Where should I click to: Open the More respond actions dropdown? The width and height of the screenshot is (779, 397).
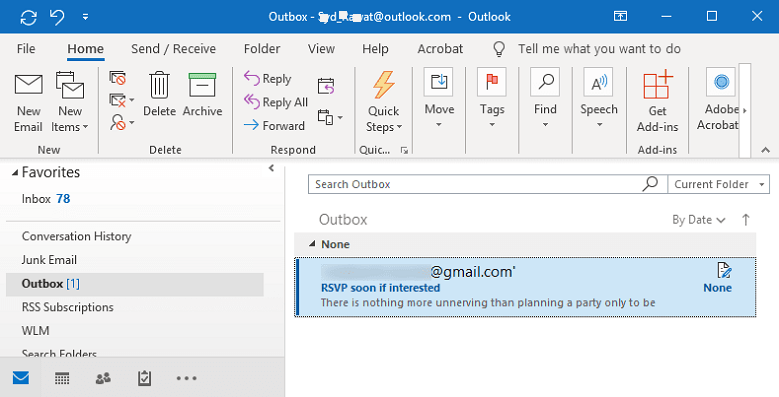pyautogui.click(x=330, y=118)
